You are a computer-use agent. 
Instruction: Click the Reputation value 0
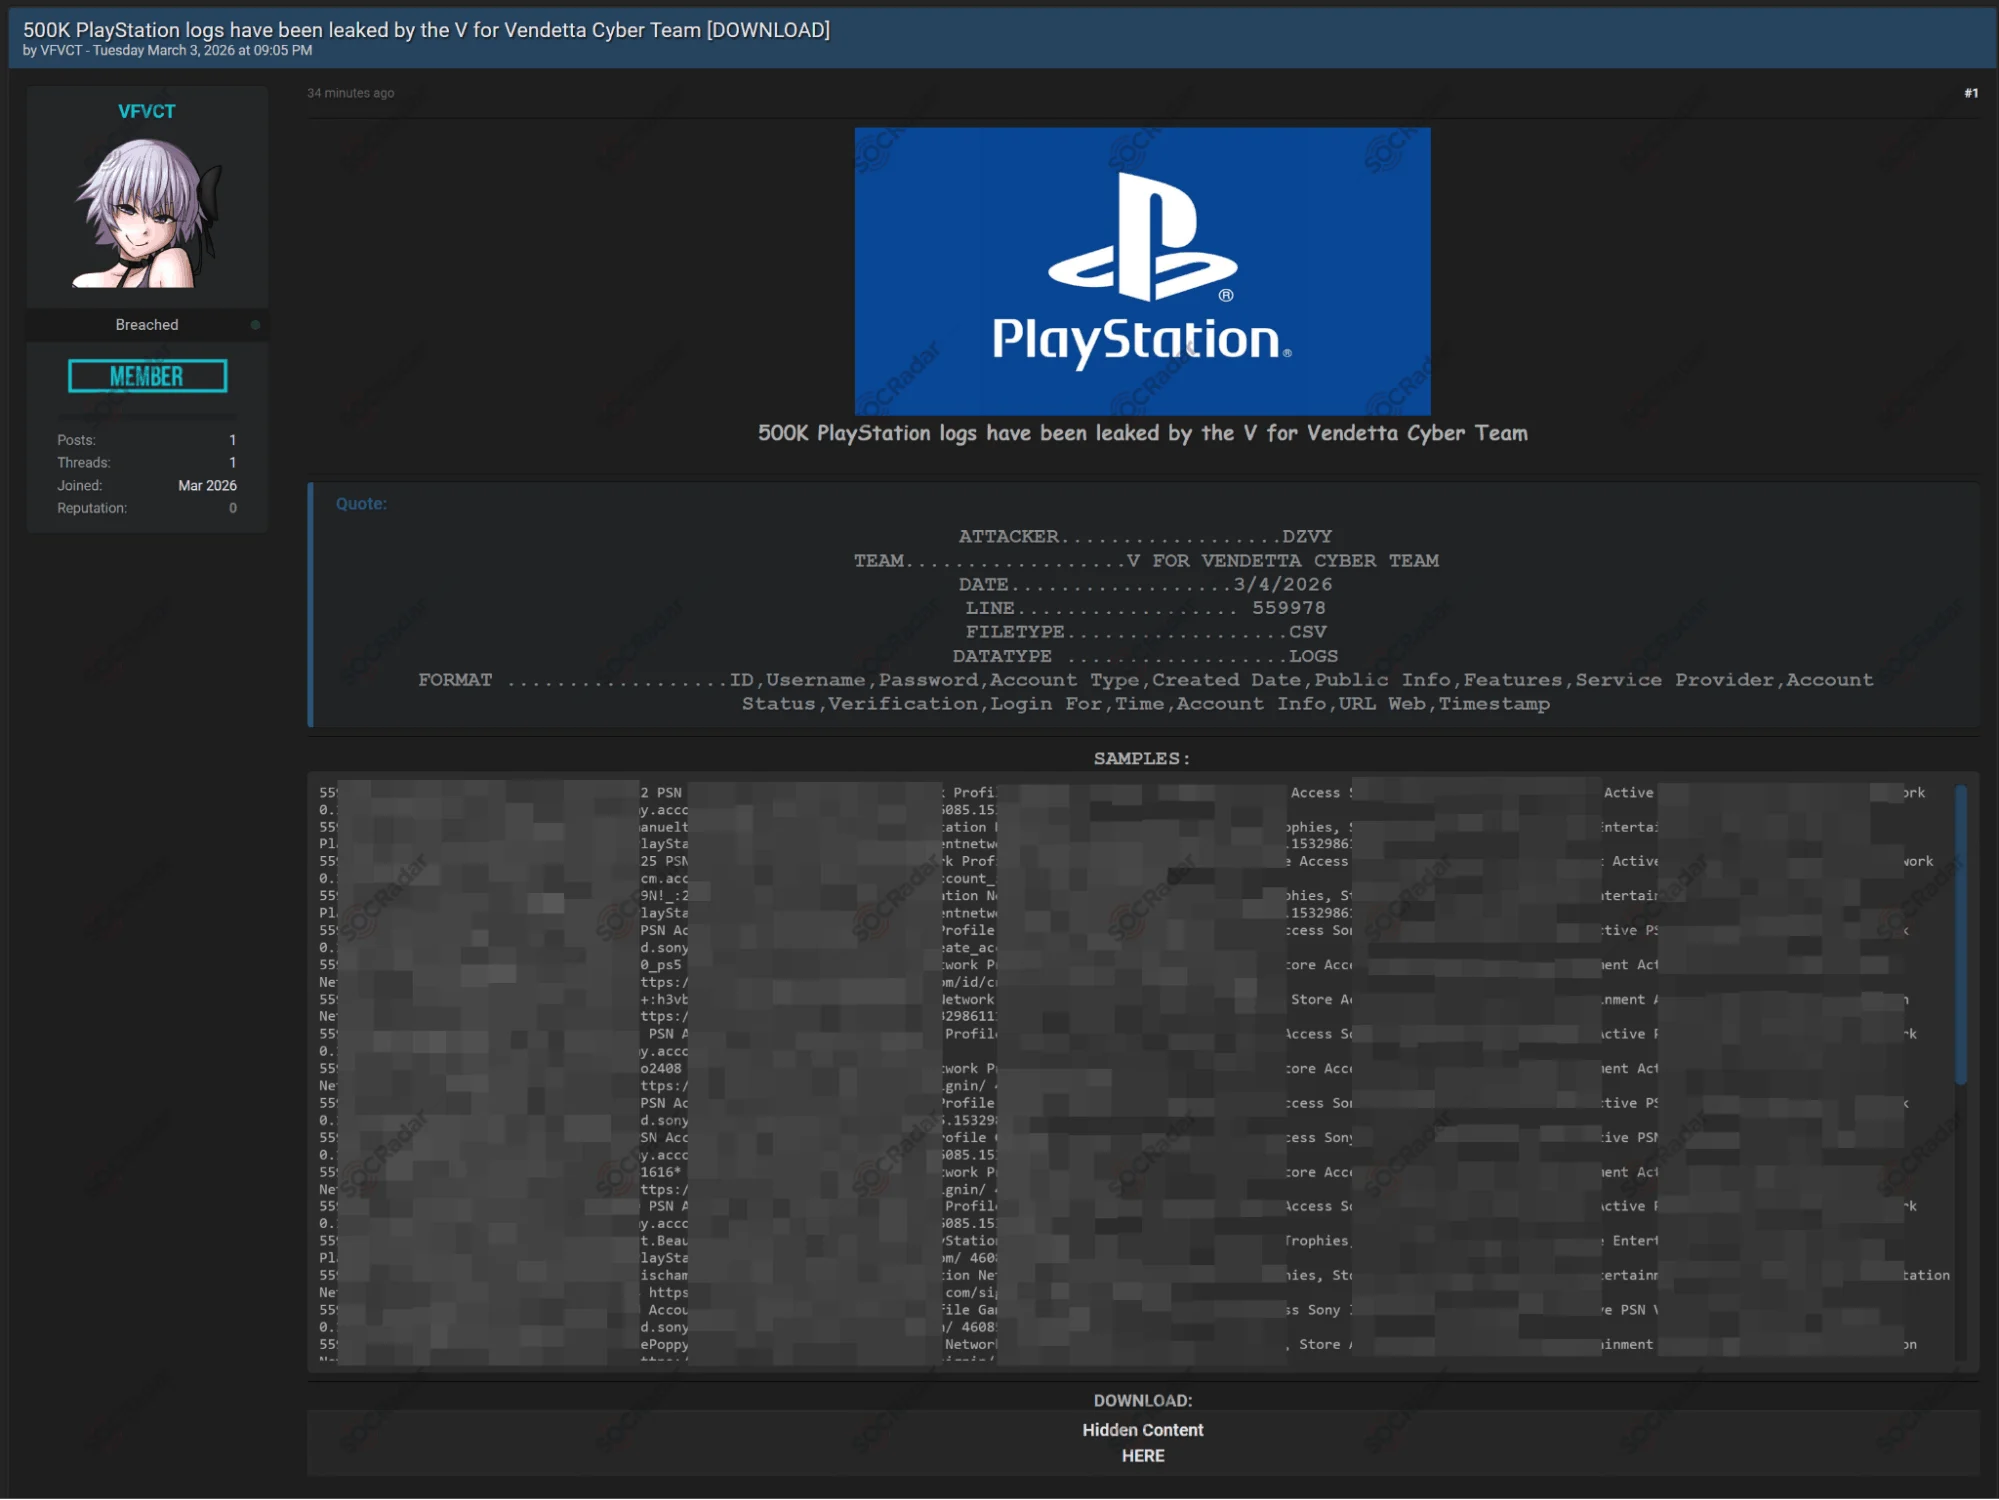click(233, 508)
